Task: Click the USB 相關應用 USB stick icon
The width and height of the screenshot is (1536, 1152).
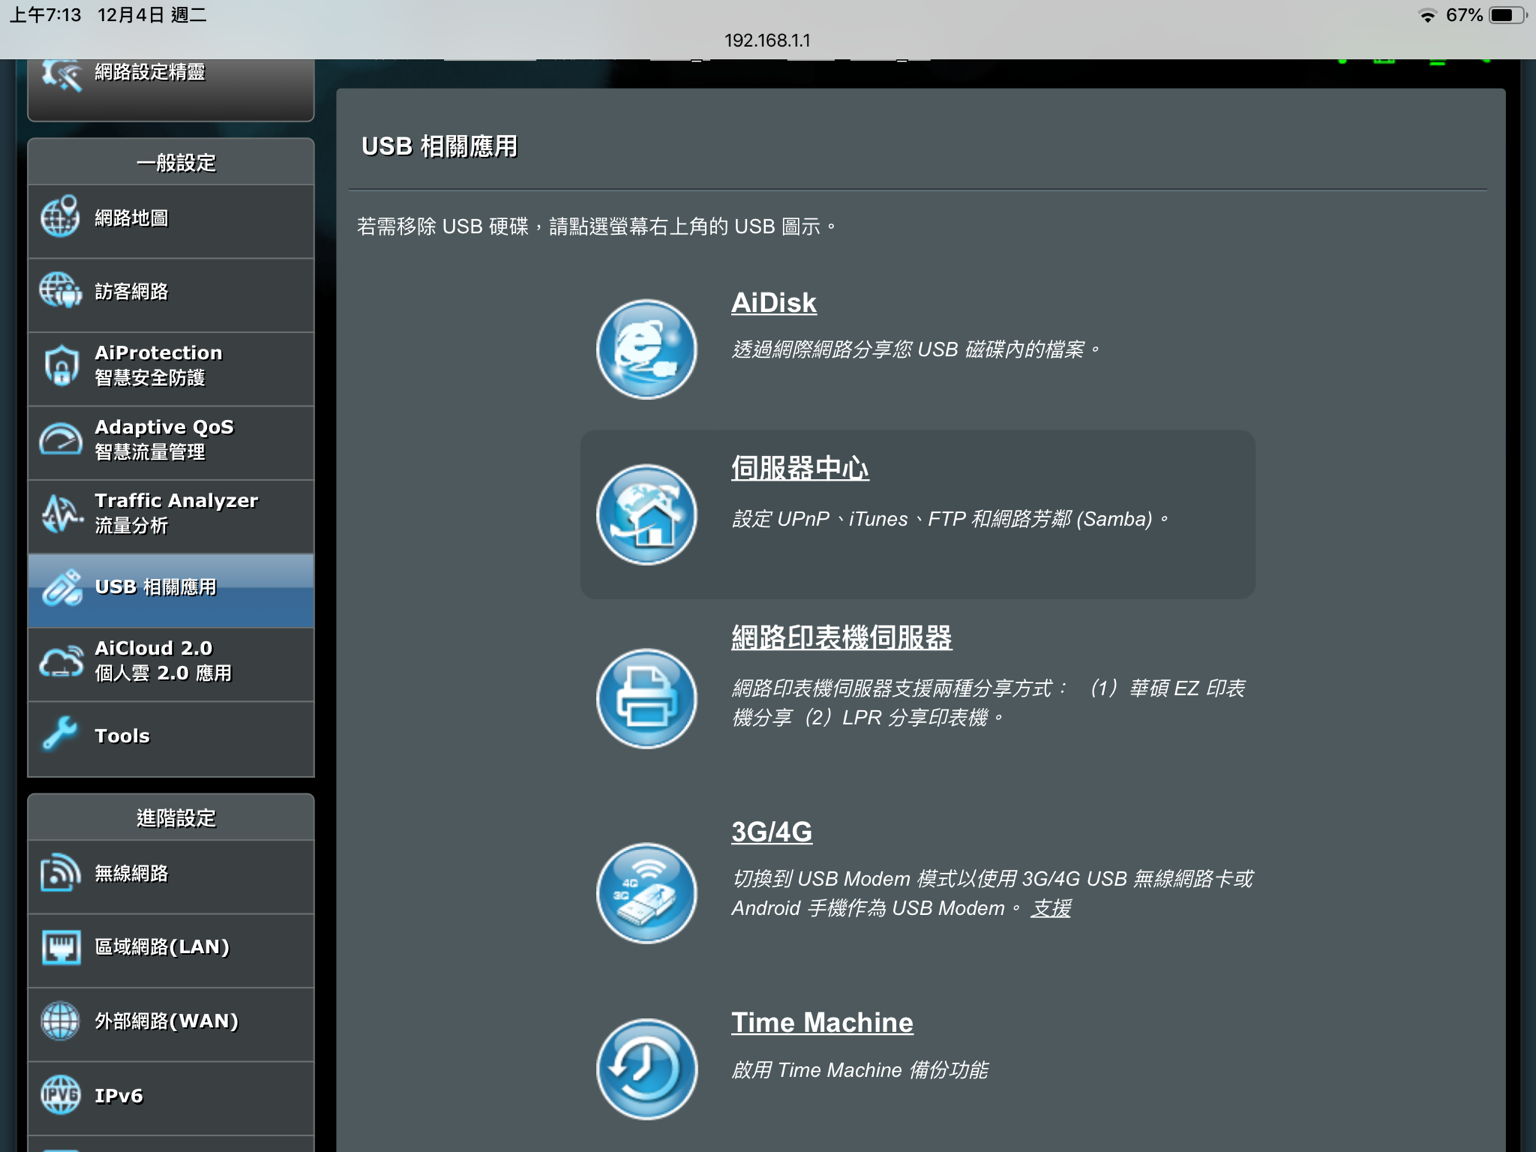Action: [x=60, y=587]
